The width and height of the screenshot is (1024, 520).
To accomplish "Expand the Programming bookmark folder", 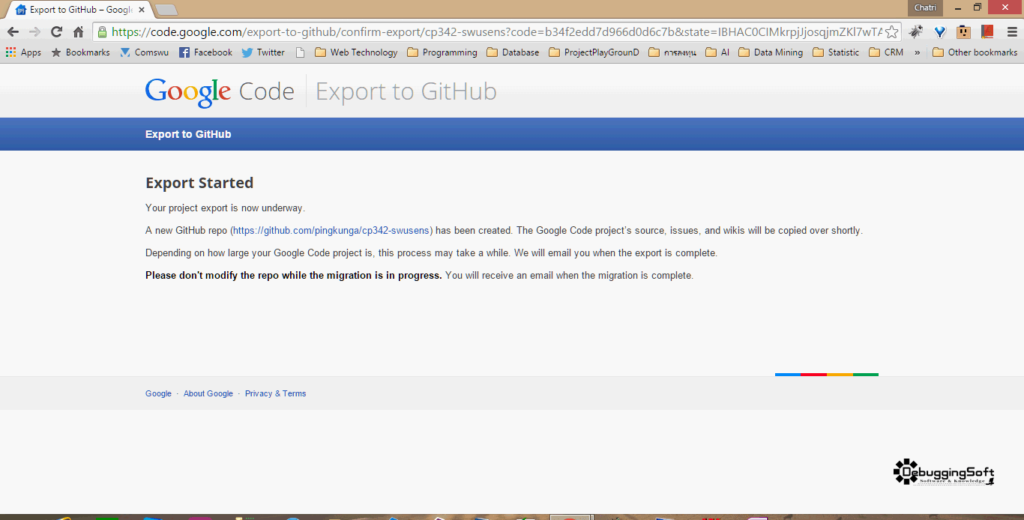I will coord(442,52).
